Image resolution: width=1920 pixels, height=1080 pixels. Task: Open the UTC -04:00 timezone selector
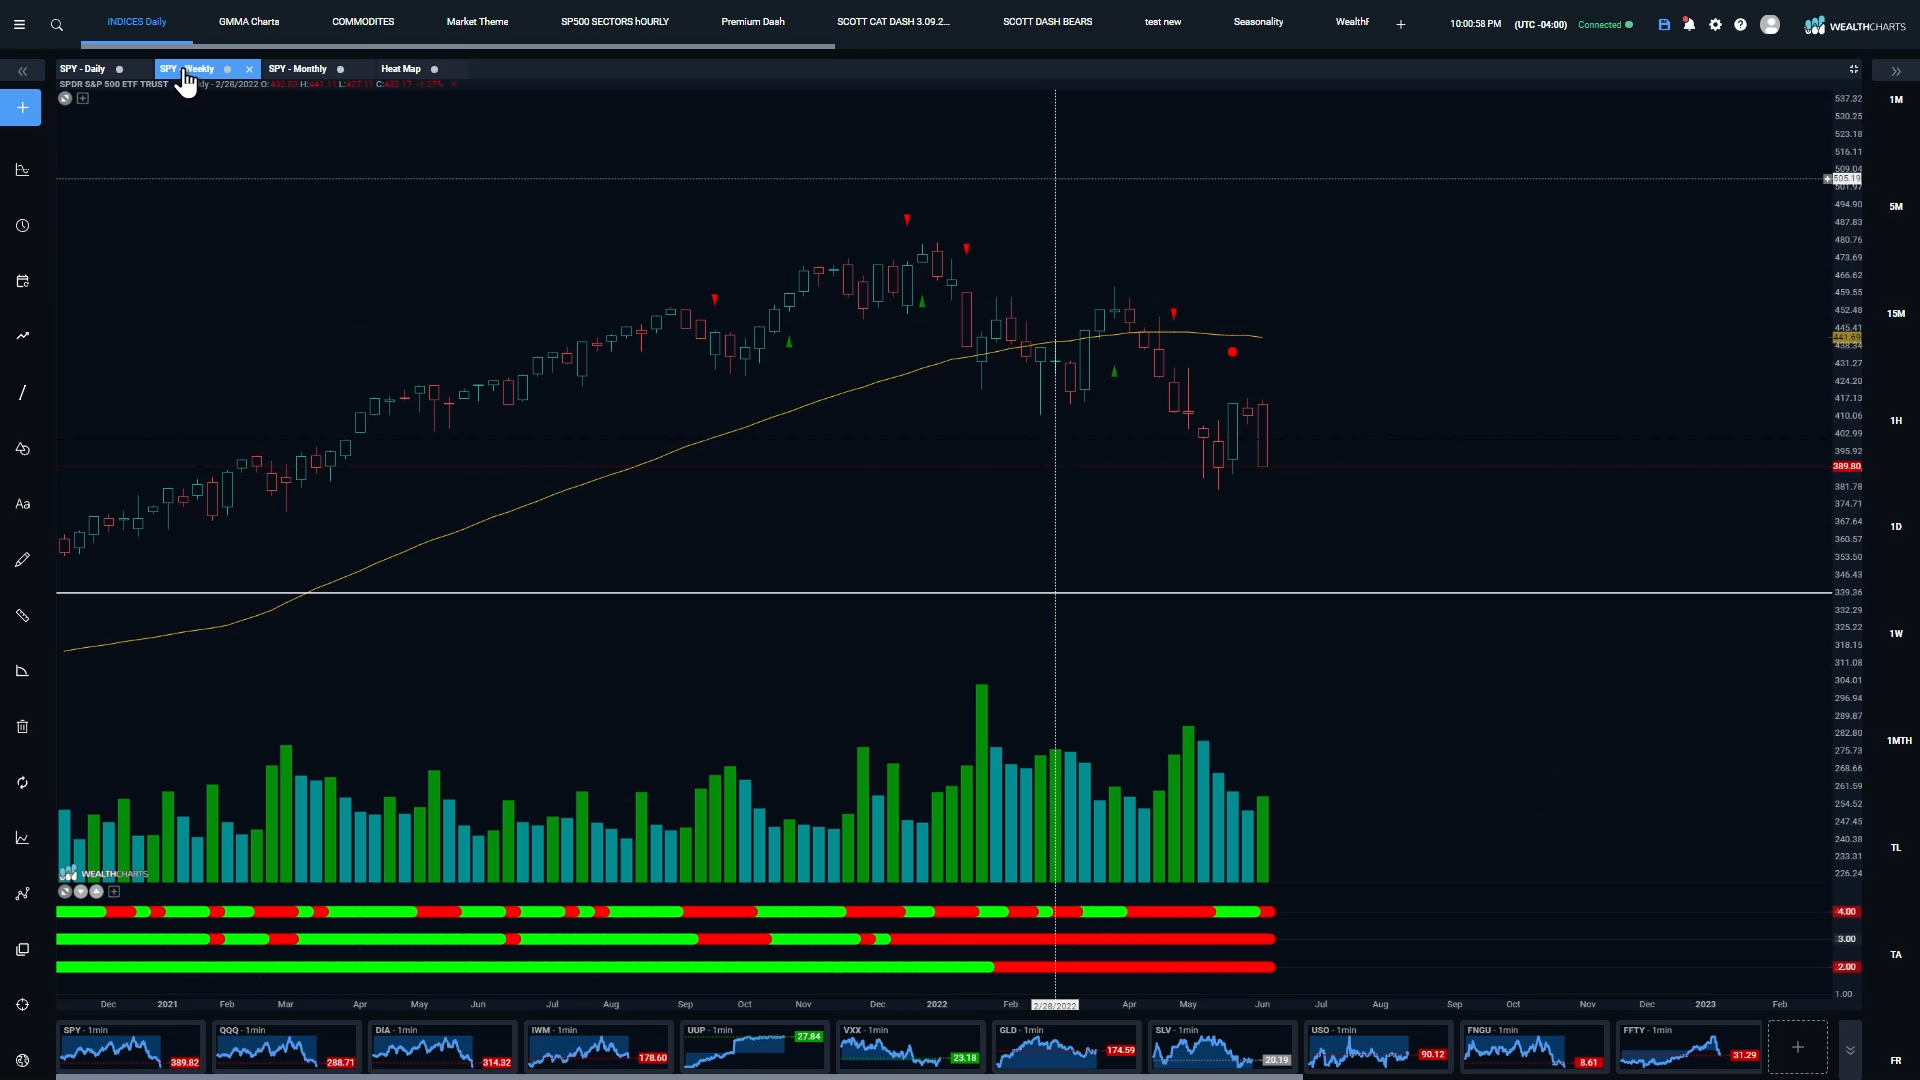pos(1540,24)
